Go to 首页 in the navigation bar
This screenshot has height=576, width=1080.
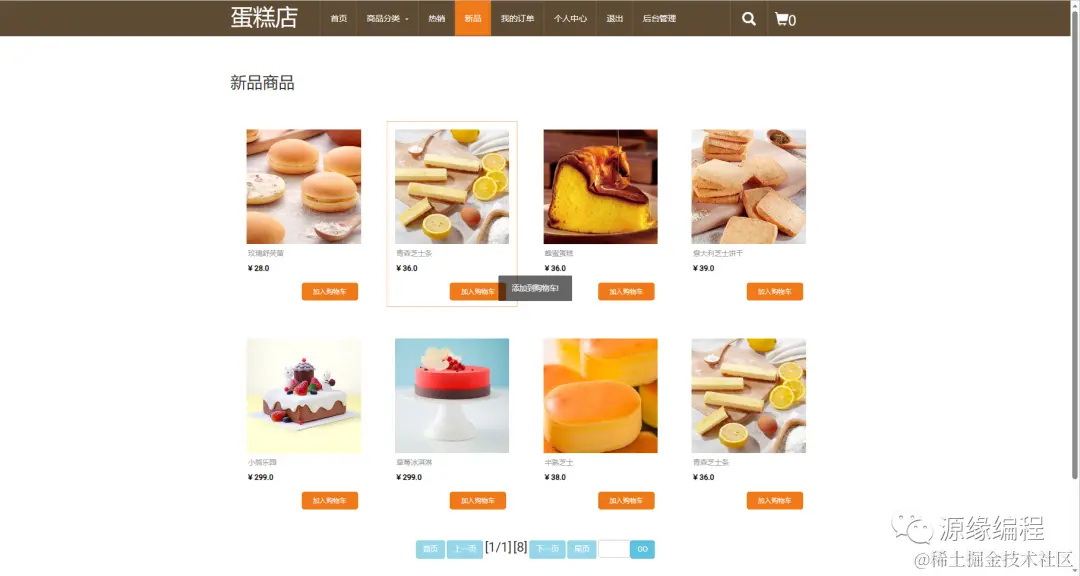click(x=338, y=19)
